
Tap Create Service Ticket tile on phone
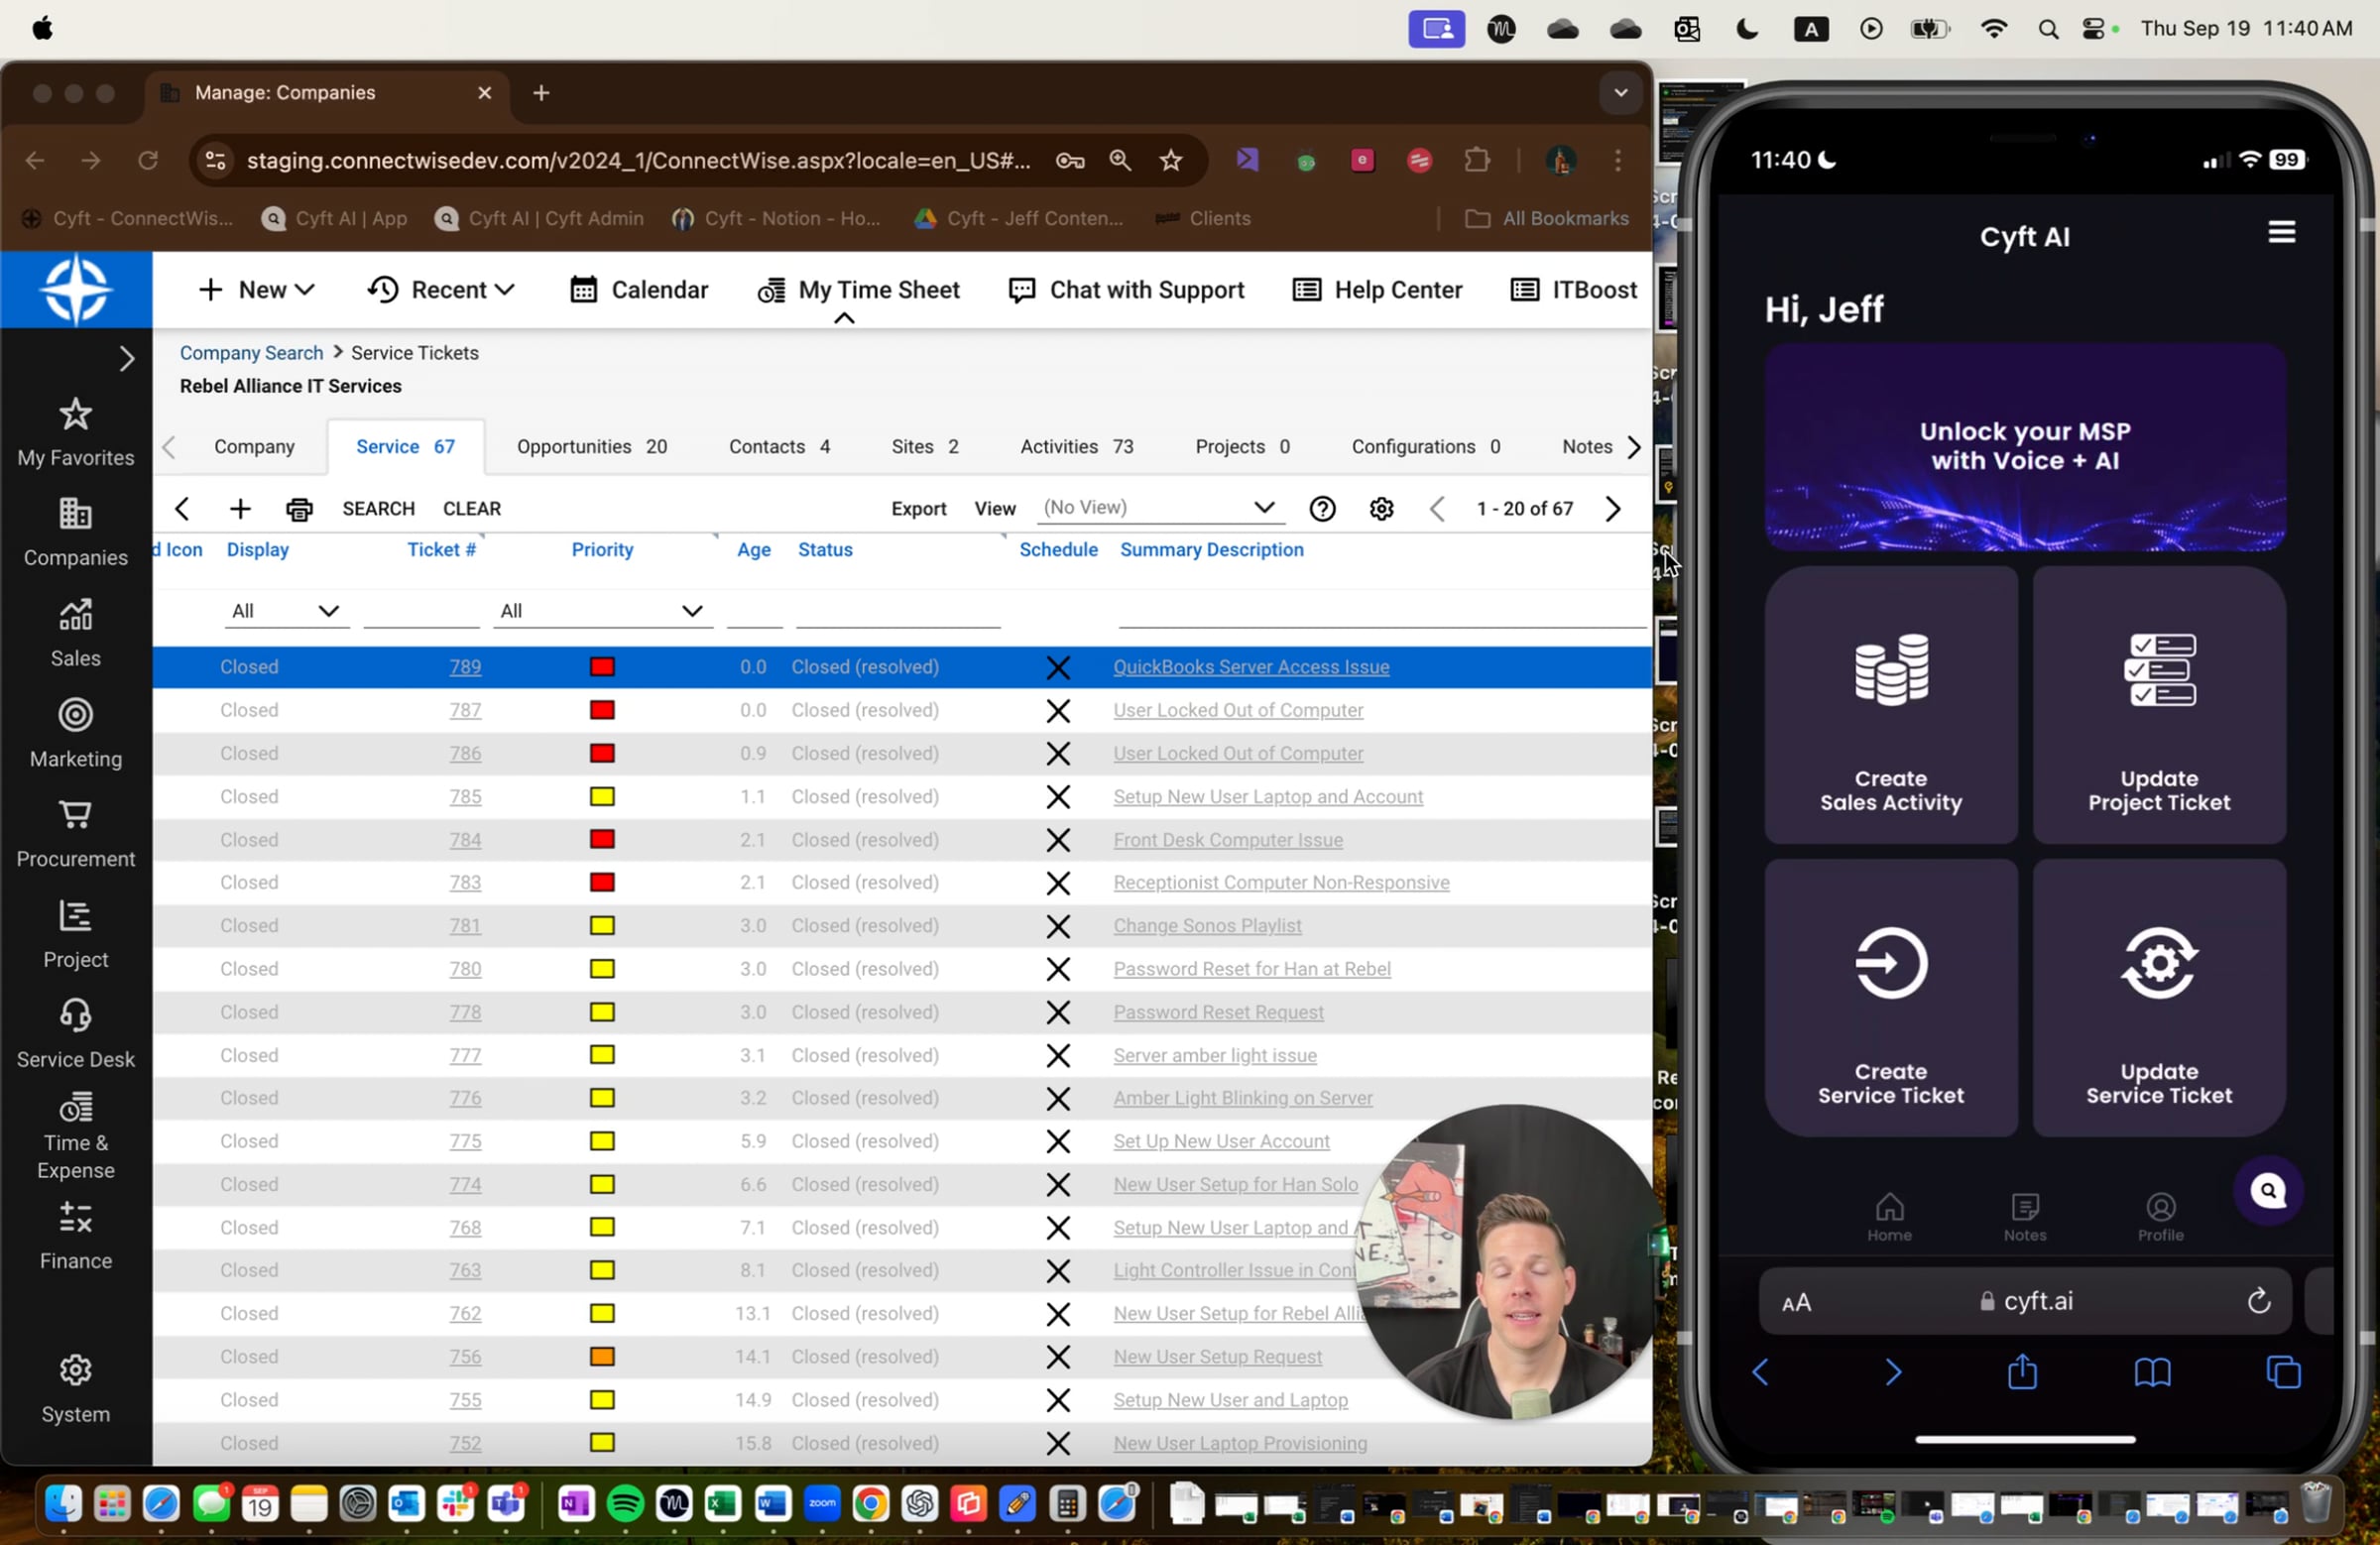point(1890,998)
